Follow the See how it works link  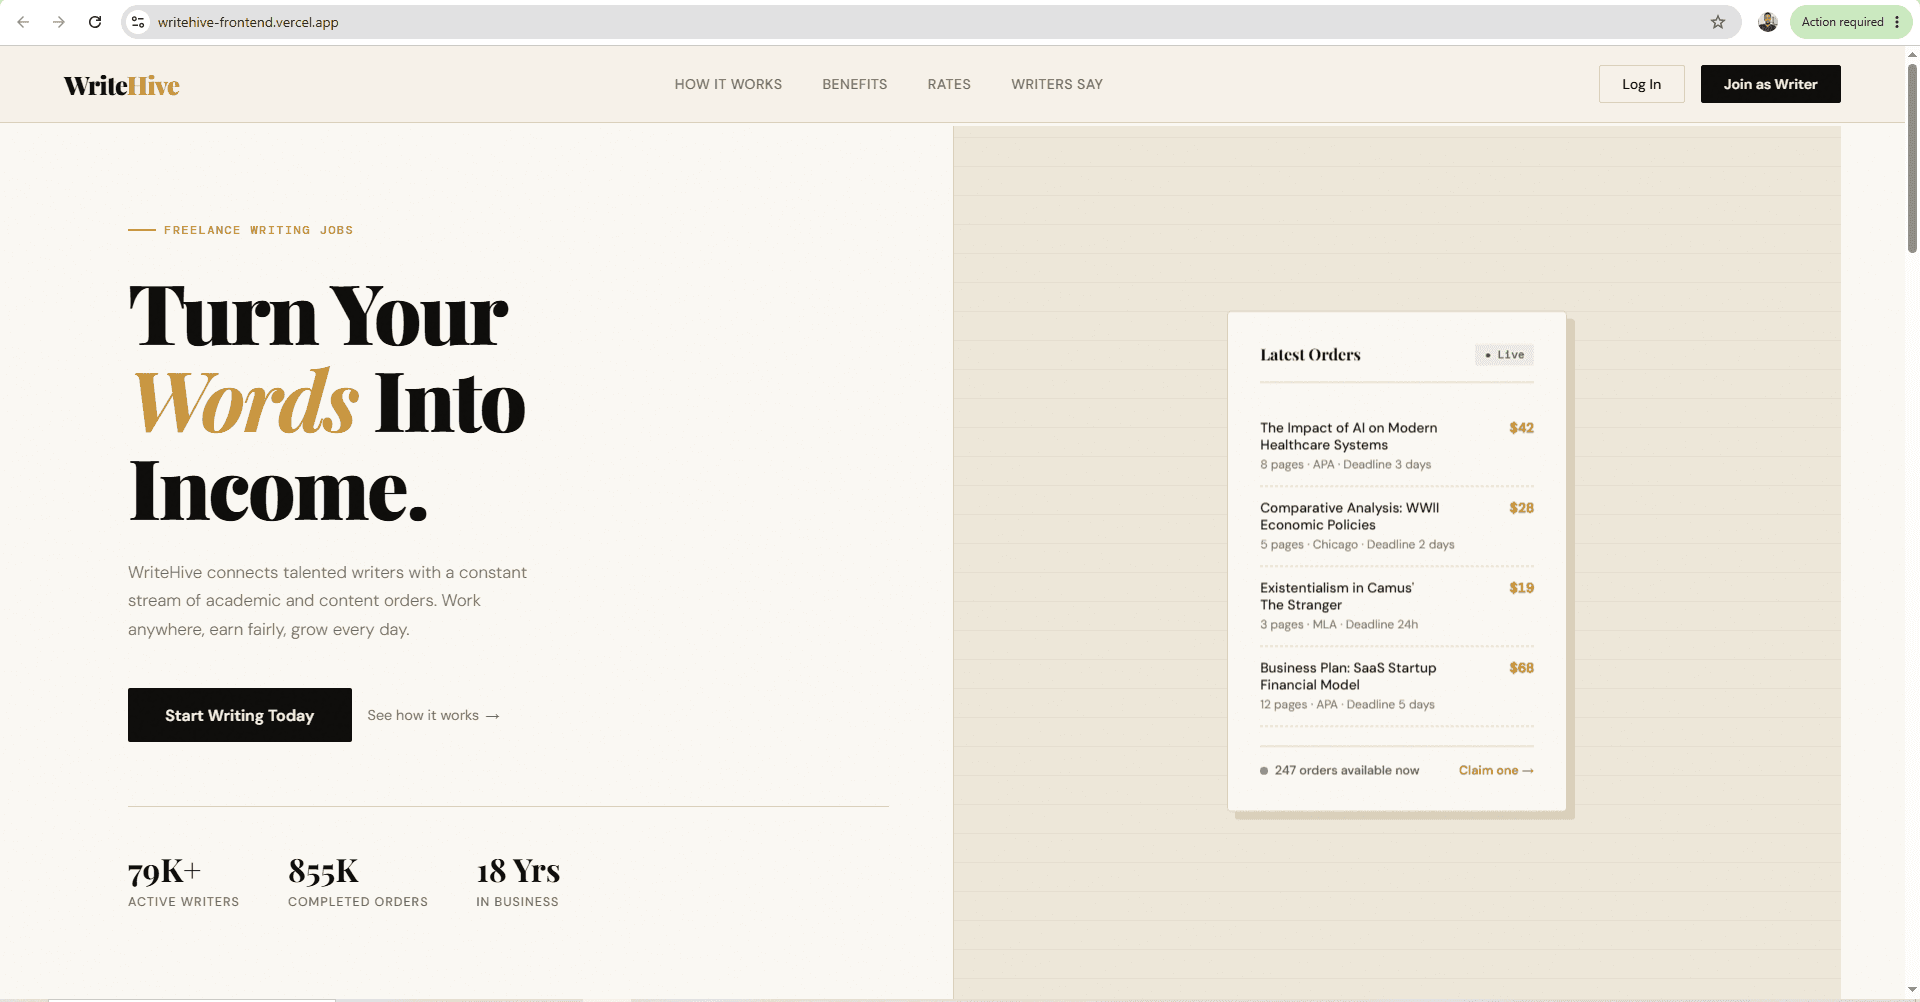pos(433,715)
